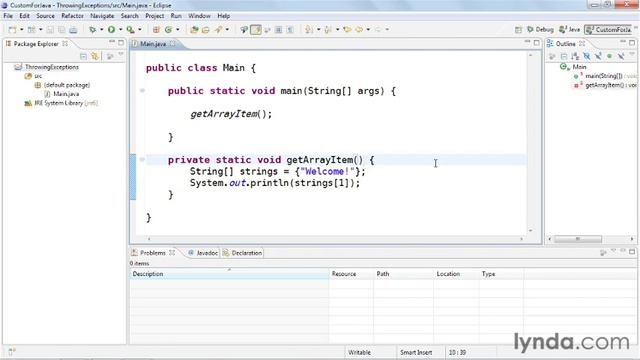Collapse All in Outline panel

[564, 56]
